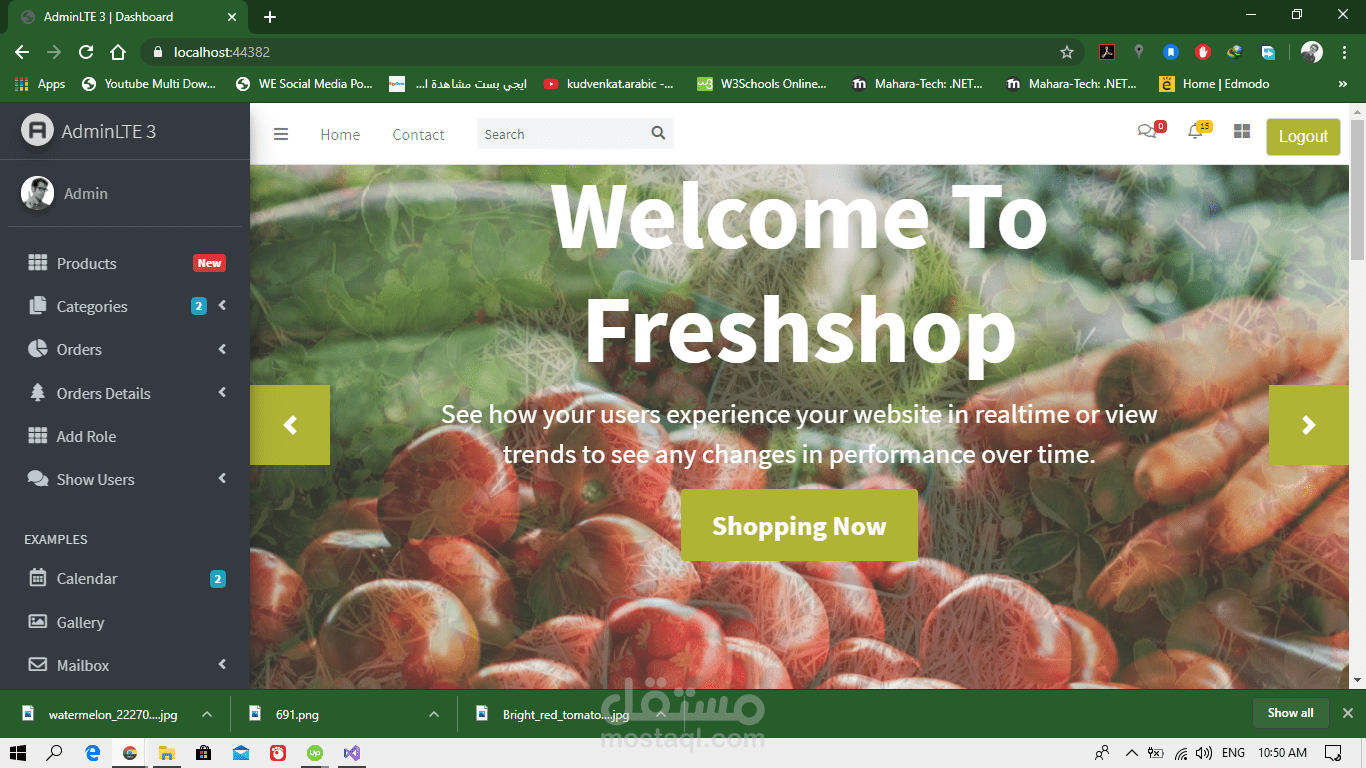This screenshot has width=1366, height=768.
Task: Open the Add Role sidebar item
Action: point(126,436)
